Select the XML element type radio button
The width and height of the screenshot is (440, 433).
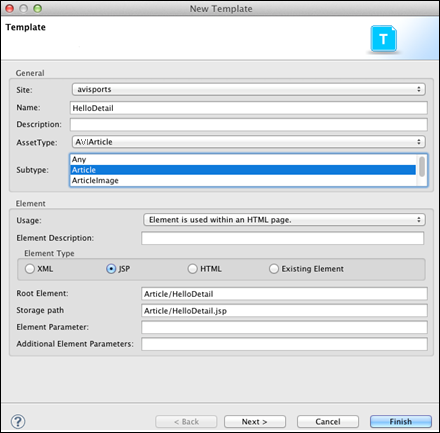[x=30, y=269]
